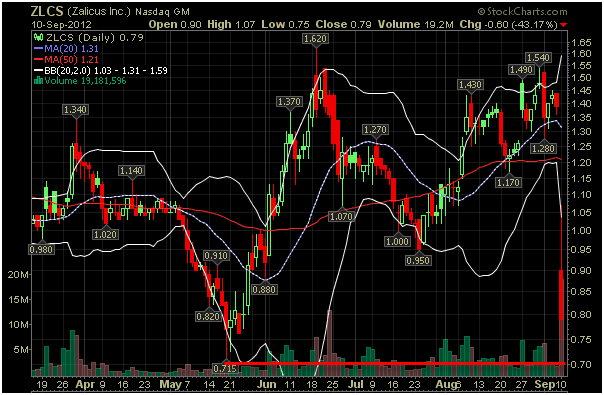Click the 1.140 price label

tap(131, 171)
